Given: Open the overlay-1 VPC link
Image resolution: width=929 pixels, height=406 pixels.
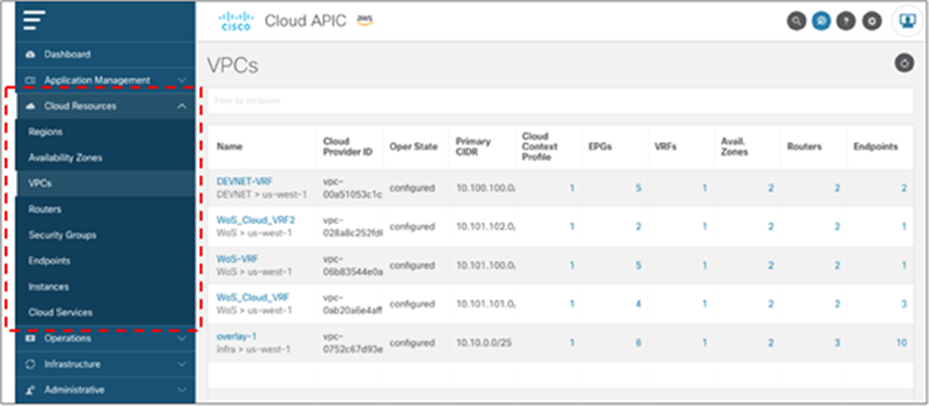Looking at the screenshot, I should click(236, 336).
